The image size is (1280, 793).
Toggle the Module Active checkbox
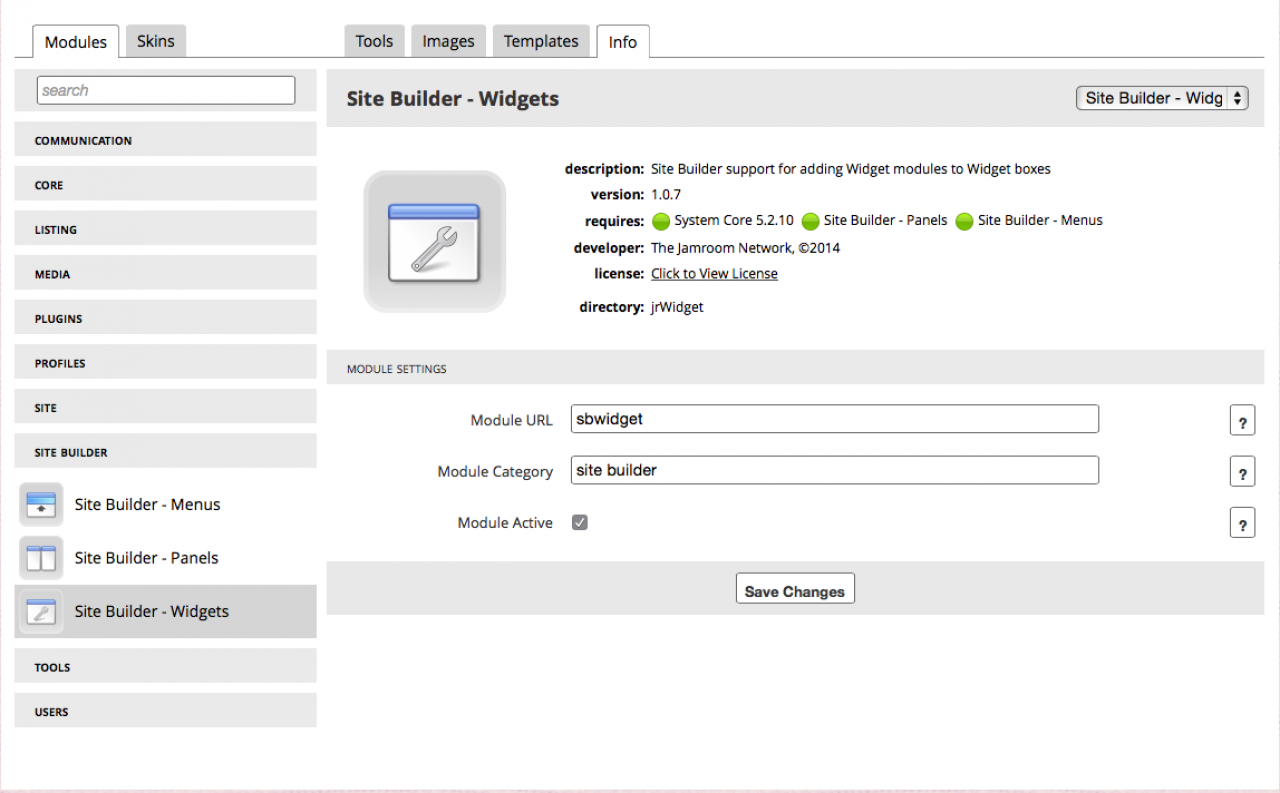tap(580, 522)
